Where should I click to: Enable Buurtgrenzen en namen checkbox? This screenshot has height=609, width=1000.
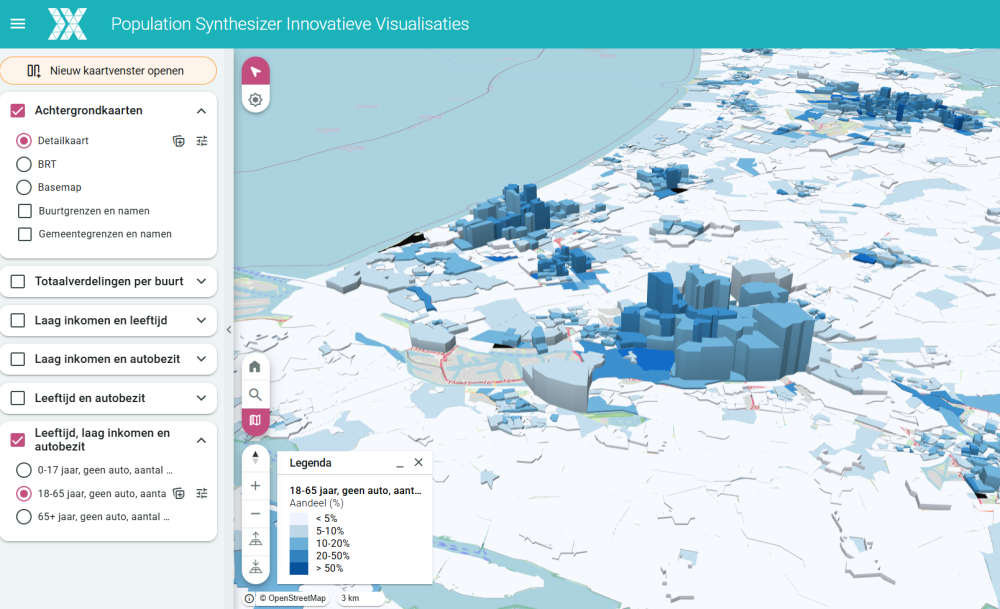(x=25, y=211)
